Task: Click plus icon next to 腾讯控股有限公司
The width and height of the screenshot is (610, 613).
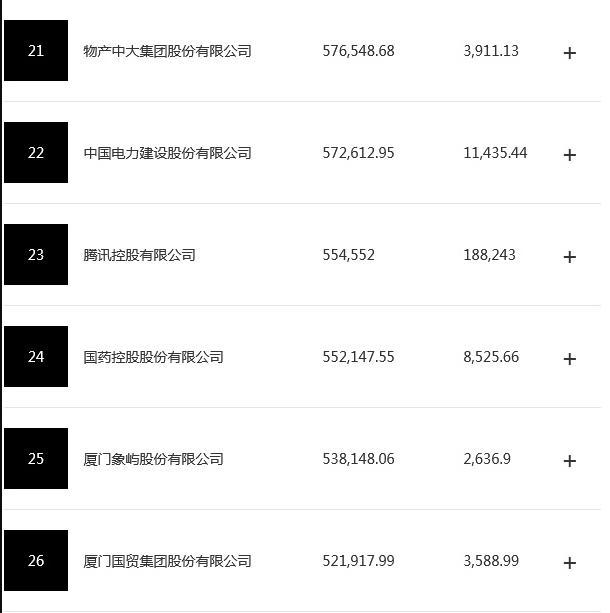Action: [x=570, y=257]
